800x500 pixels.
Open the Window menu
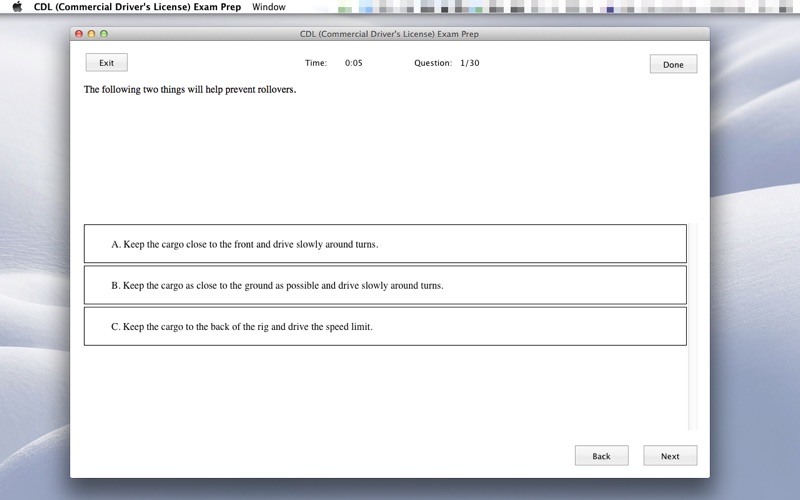(x=269, y=7)
